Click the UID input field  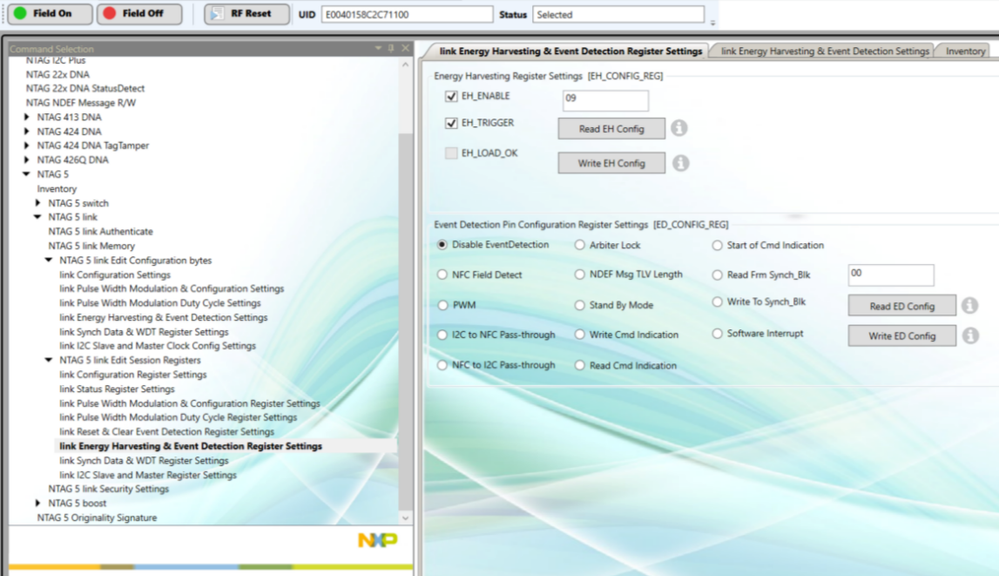407,14
